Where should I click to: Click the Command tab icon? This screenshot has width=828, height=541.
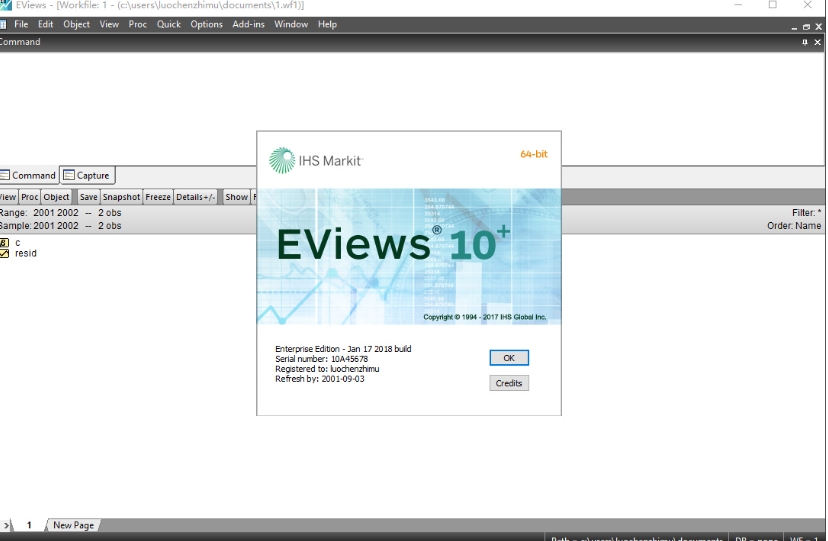click(x=5, y=175)
